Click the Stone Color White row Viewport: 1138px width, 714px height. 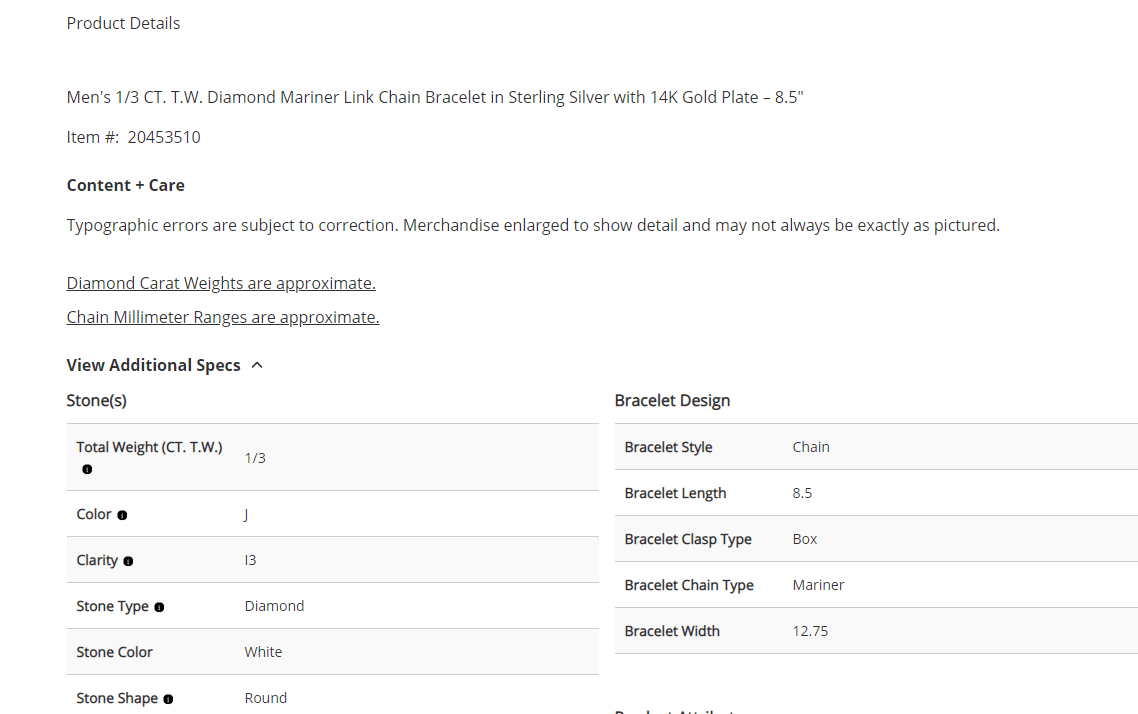click(332, 652)
